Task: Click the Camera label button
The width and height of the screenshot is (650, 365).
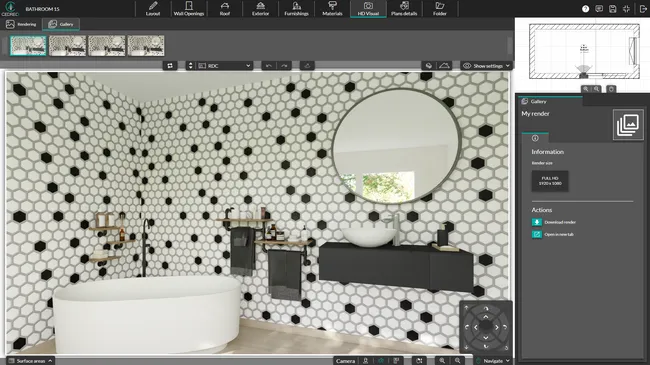Action: pos(345,361)
